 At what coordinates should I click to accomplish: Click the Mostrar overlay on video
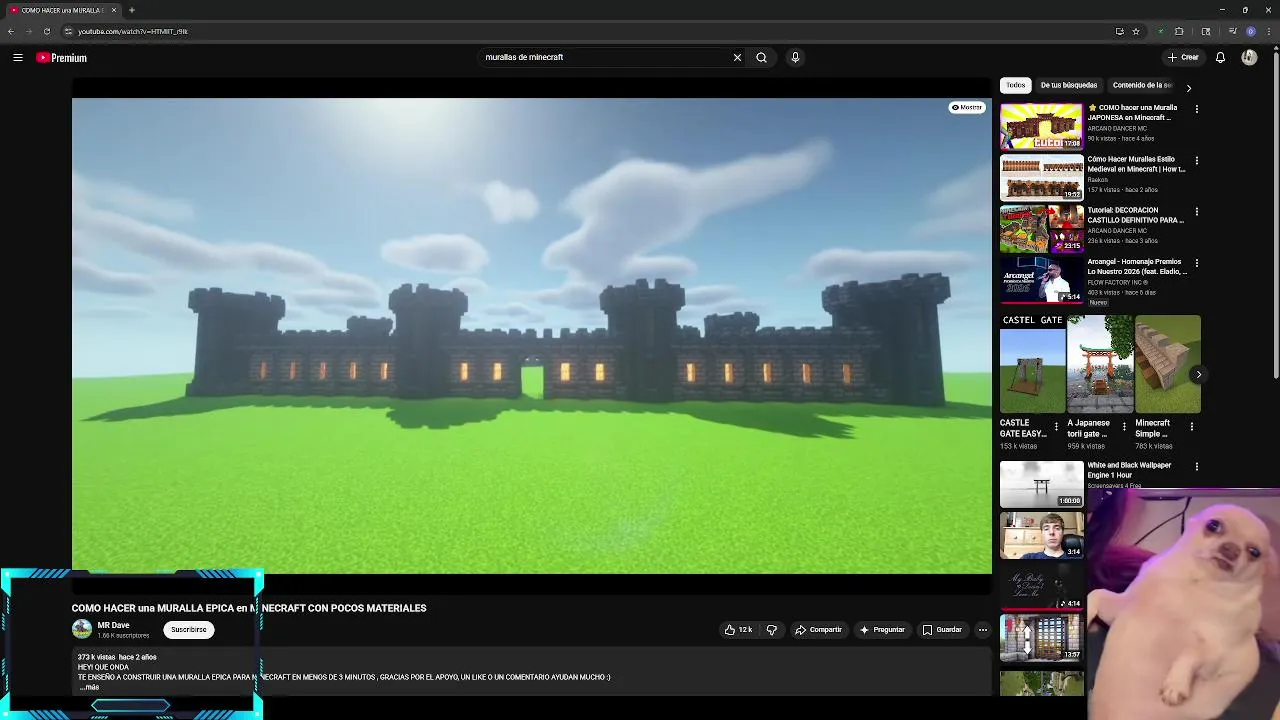(967, 108)
